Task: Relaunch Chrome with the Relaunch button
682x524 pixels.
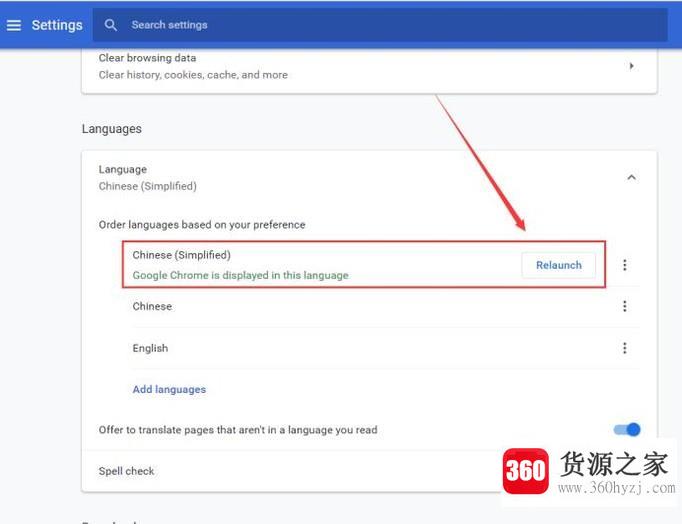Action: pyautogui.click(x=558, y=265)
